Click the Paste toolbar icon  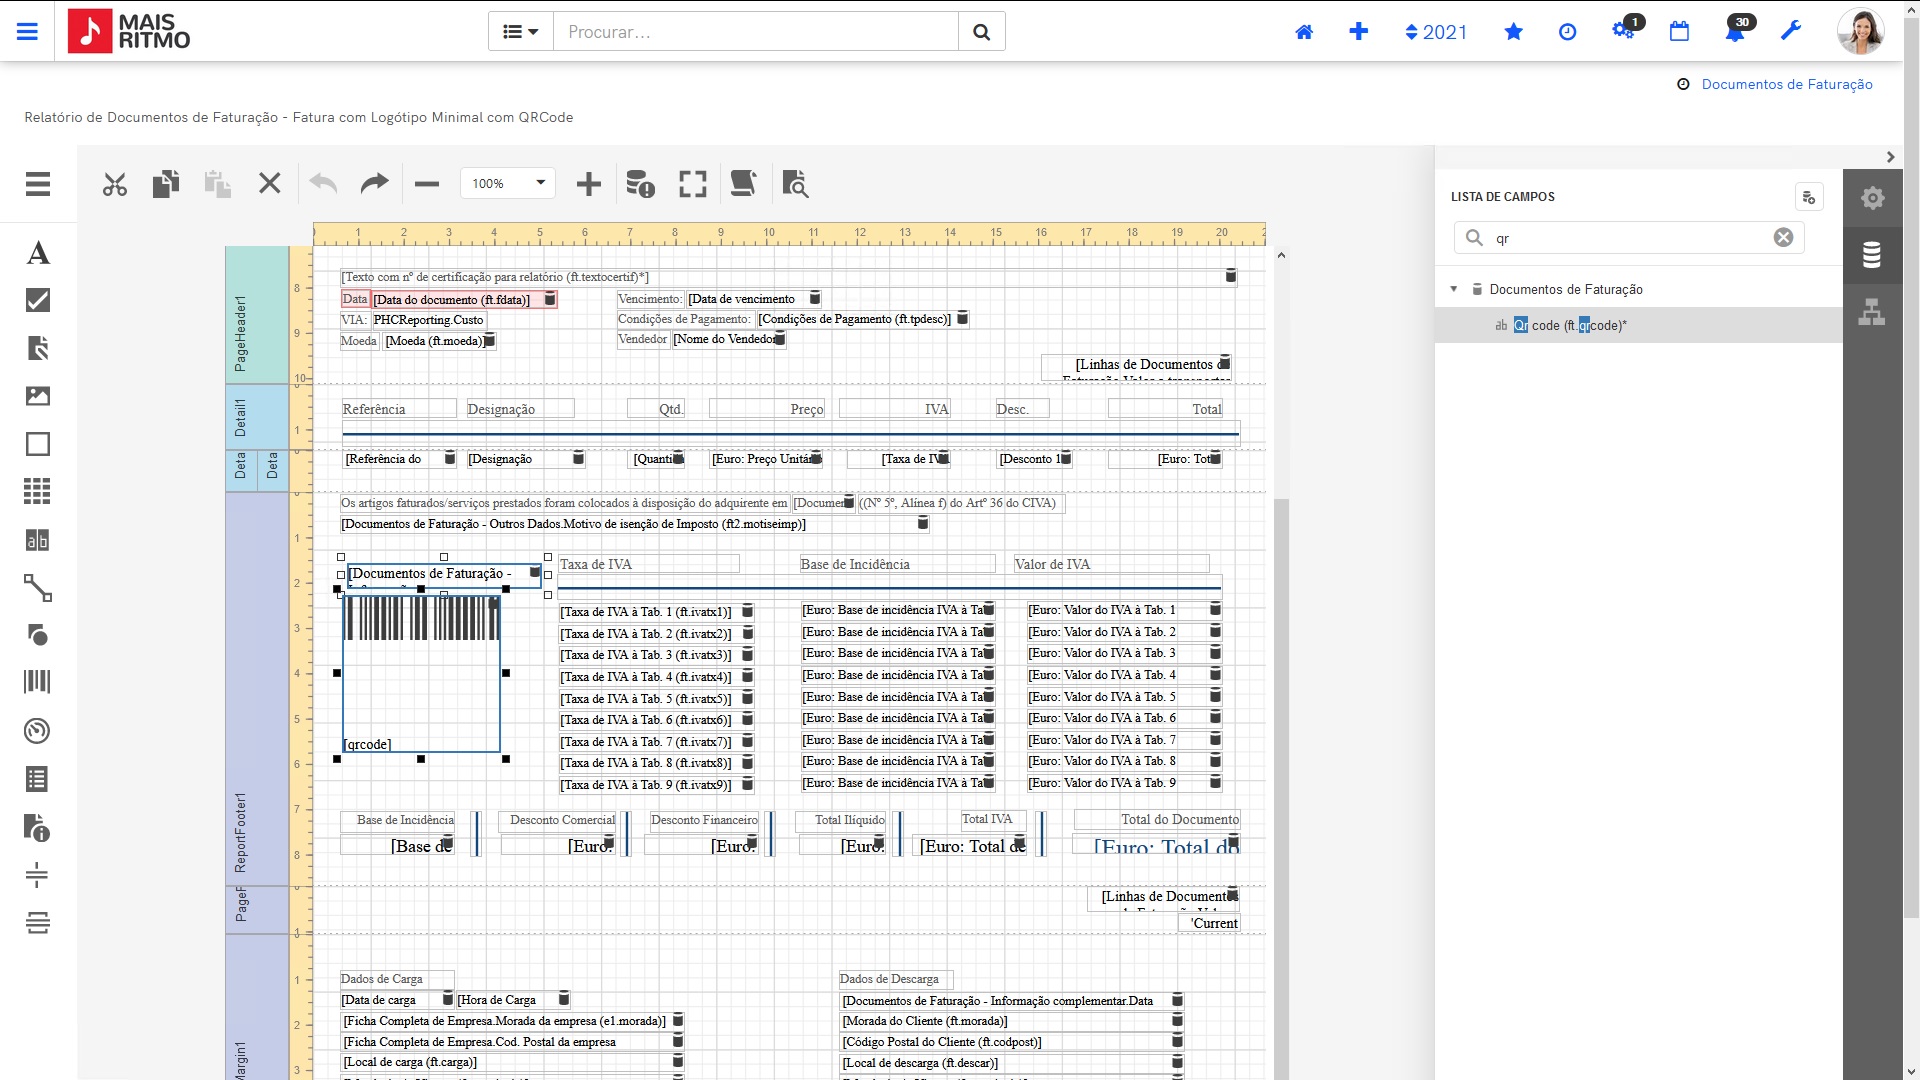pos(217,184)
